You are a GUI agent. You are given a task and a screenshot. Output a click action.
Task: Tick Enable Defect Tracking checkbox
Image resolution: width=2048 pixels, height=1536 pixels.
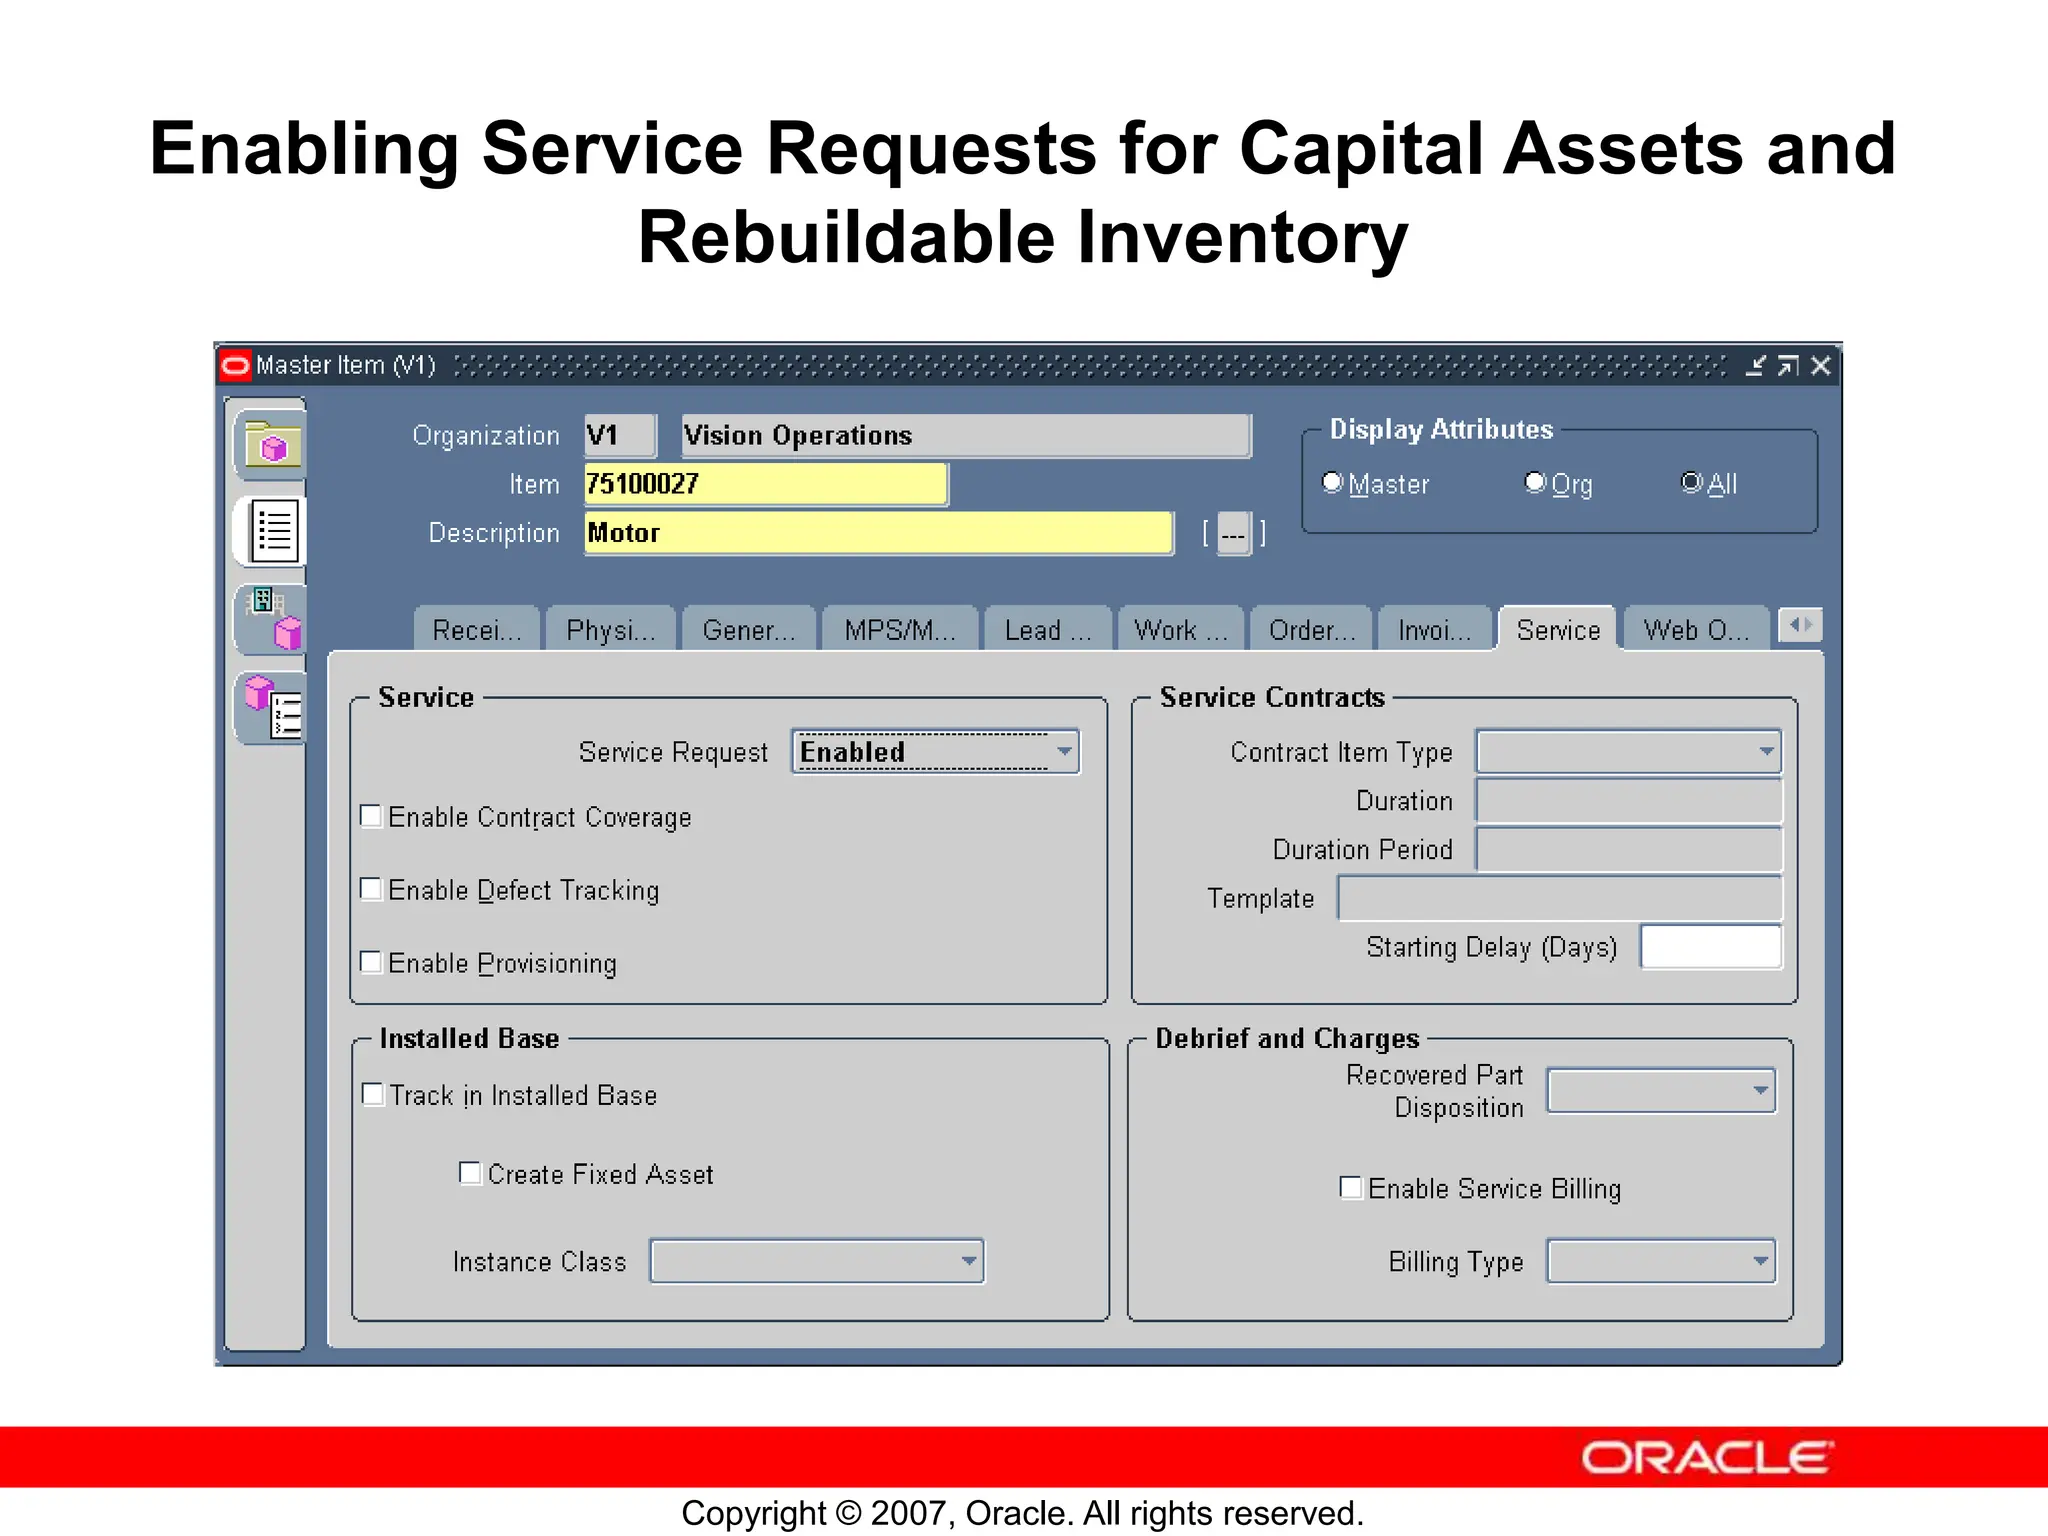[x=371, y=889]
